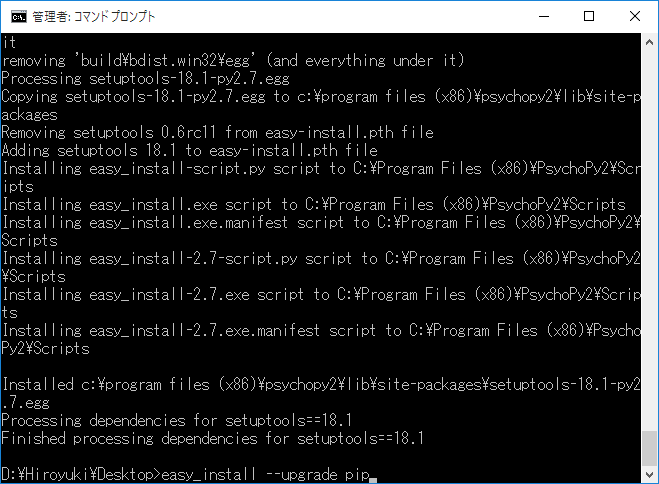Click the scrollbar down arrow
Screen dimensions: 659x484
coord(649,475)
